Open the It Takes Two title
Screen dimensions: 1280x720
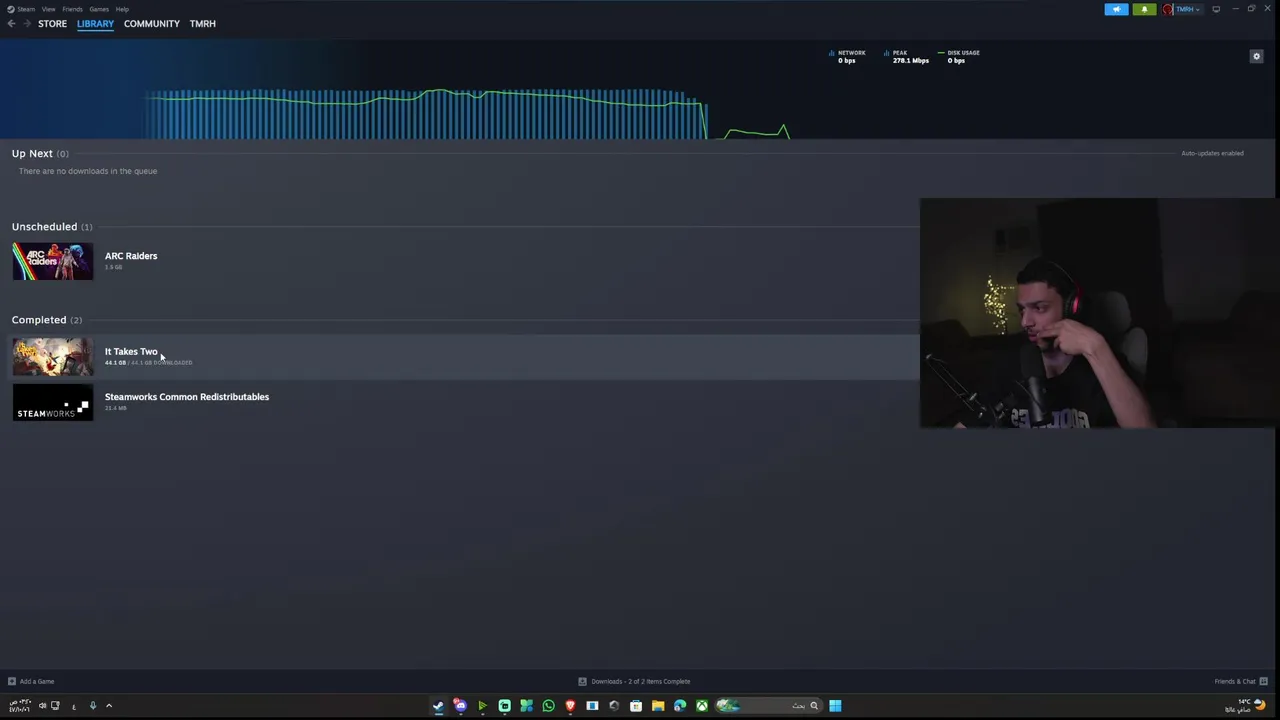[x=131, y=352]
